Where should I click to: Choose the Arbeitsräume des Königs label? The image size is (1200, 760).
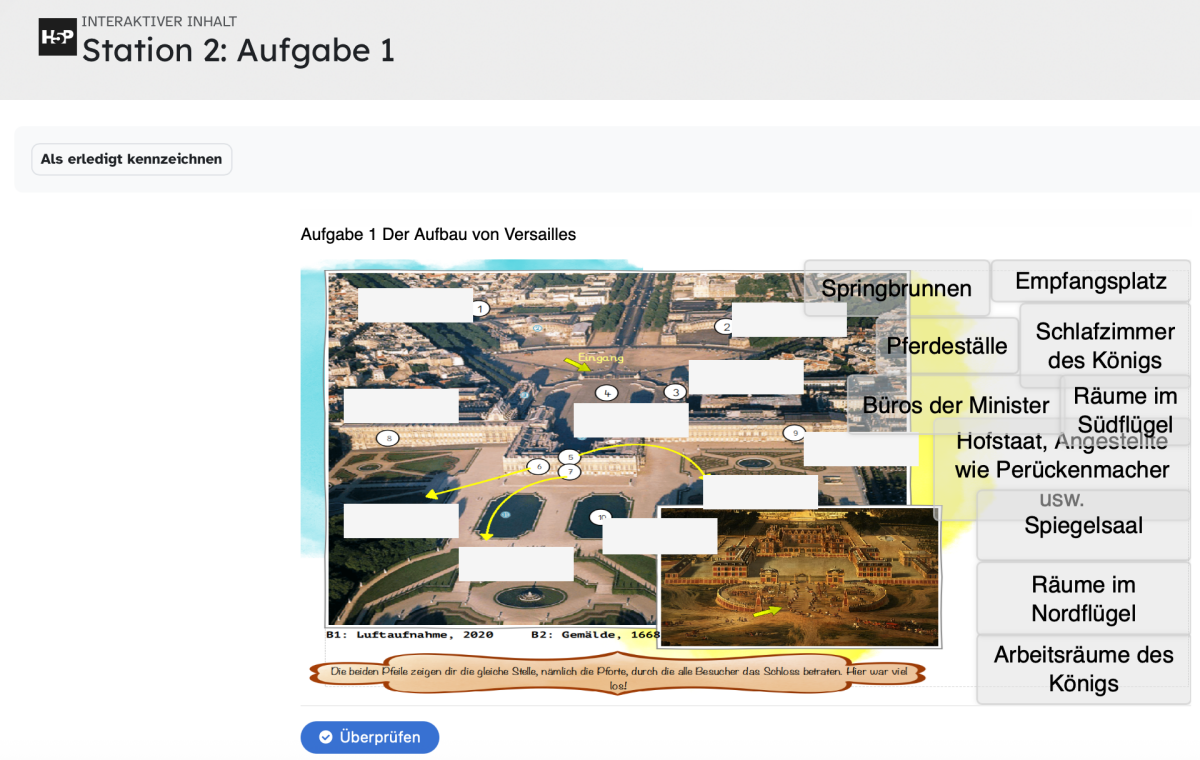[x=1083, y=669]
